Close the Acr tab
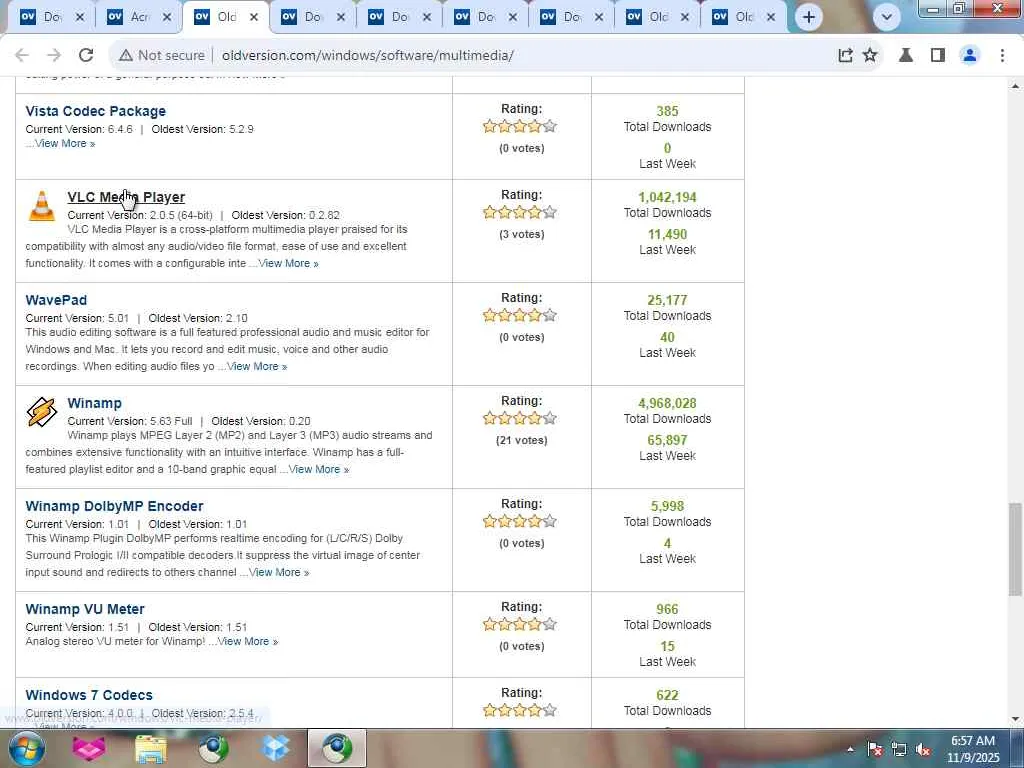 pyautogui.click(x=167, y=17)
